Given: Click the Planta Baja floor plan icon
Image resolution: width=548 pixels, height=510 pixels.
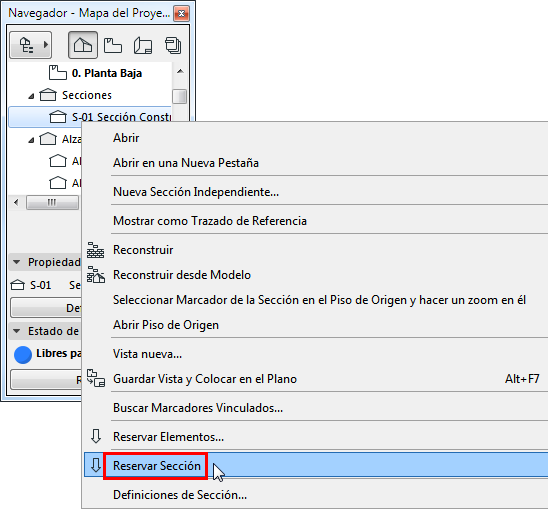Looking at the screenshot, I should pyautogui.click(x=57, y=73).
